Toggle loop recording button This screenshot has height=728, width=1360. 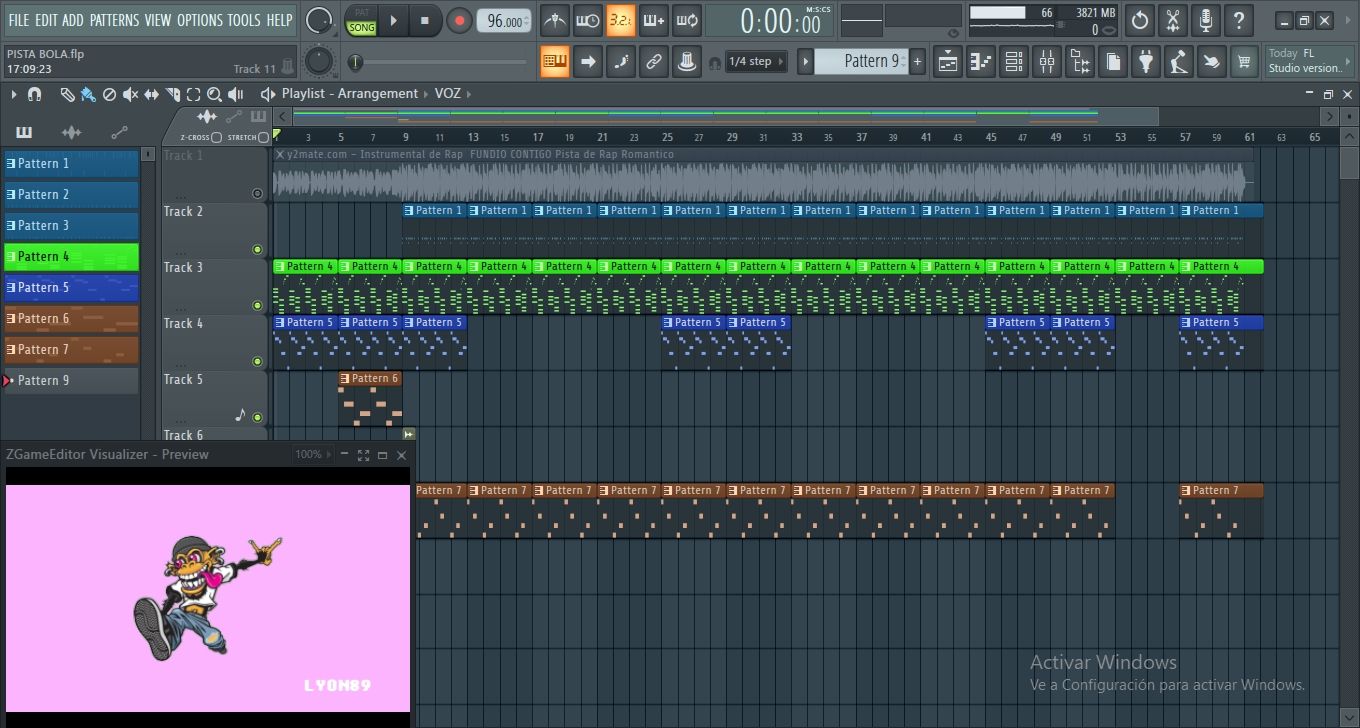[x=687, y=20]
